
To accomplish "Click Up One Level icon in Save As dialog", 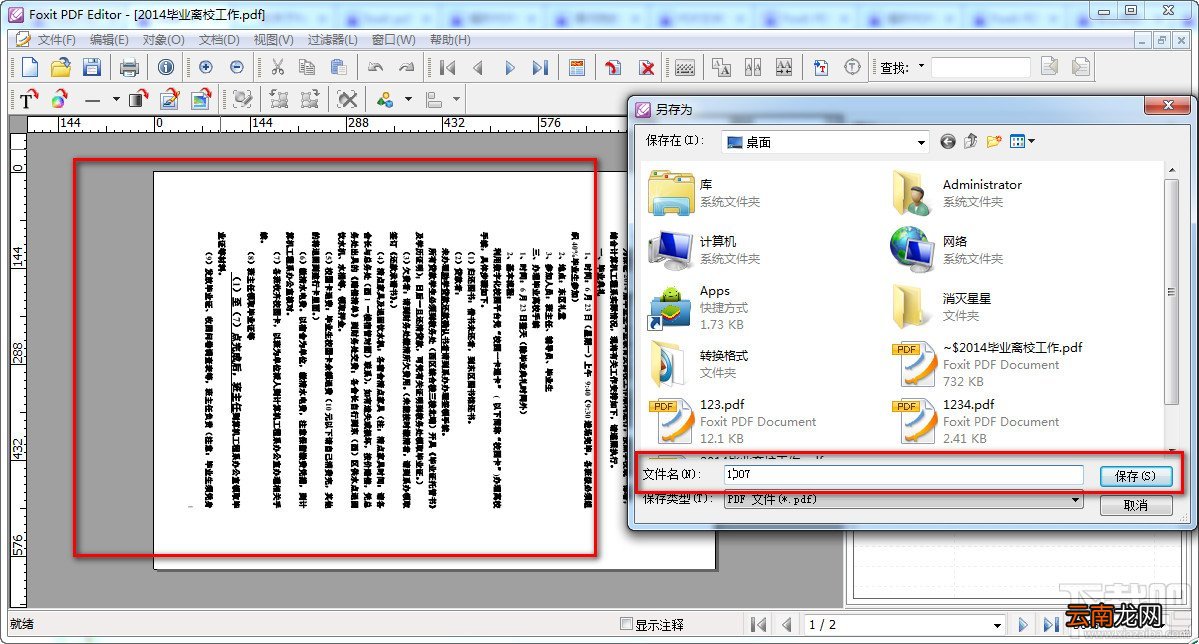I will (970, 141).
